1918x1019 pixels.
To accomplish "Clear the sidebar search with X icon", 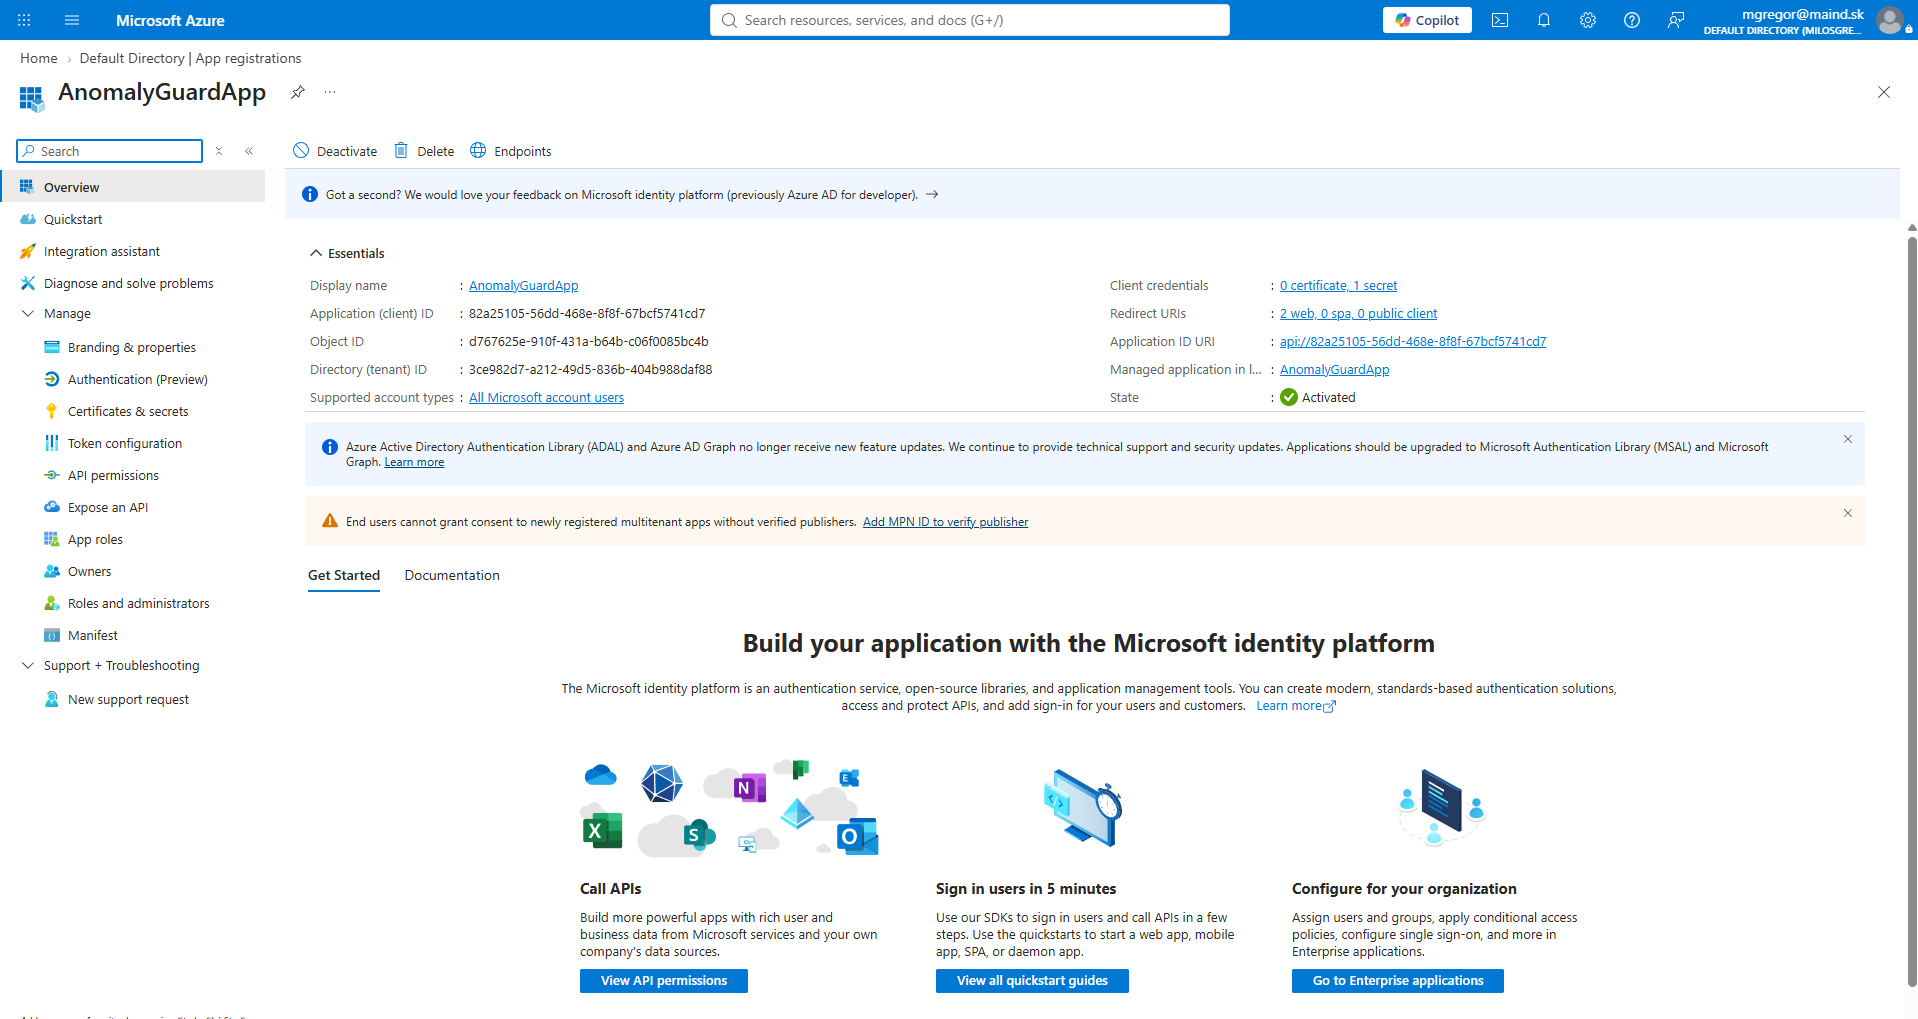I will (219, 151).
